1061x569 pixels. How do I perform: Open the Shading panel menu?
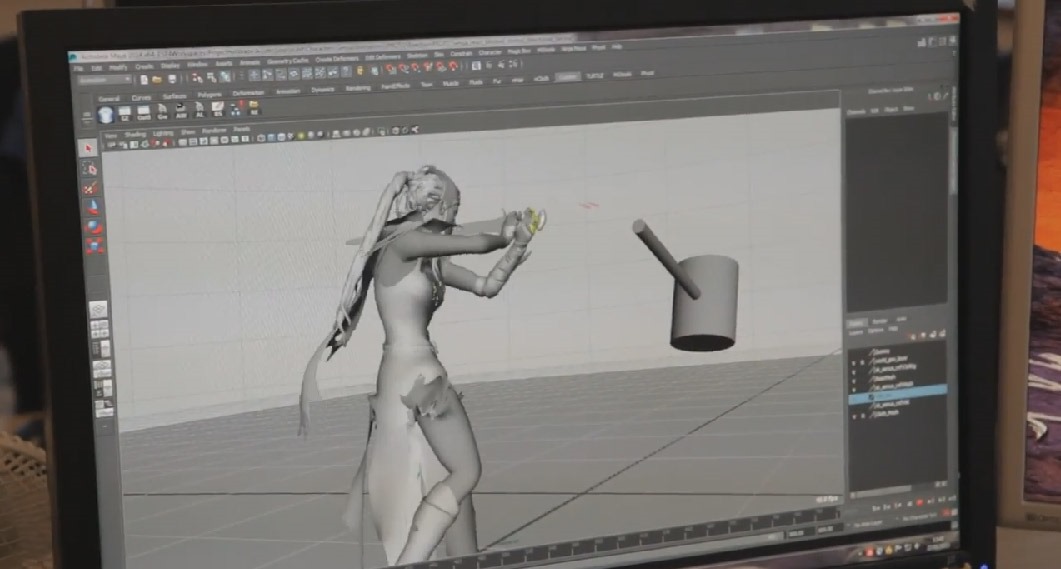tap(135, 132)
